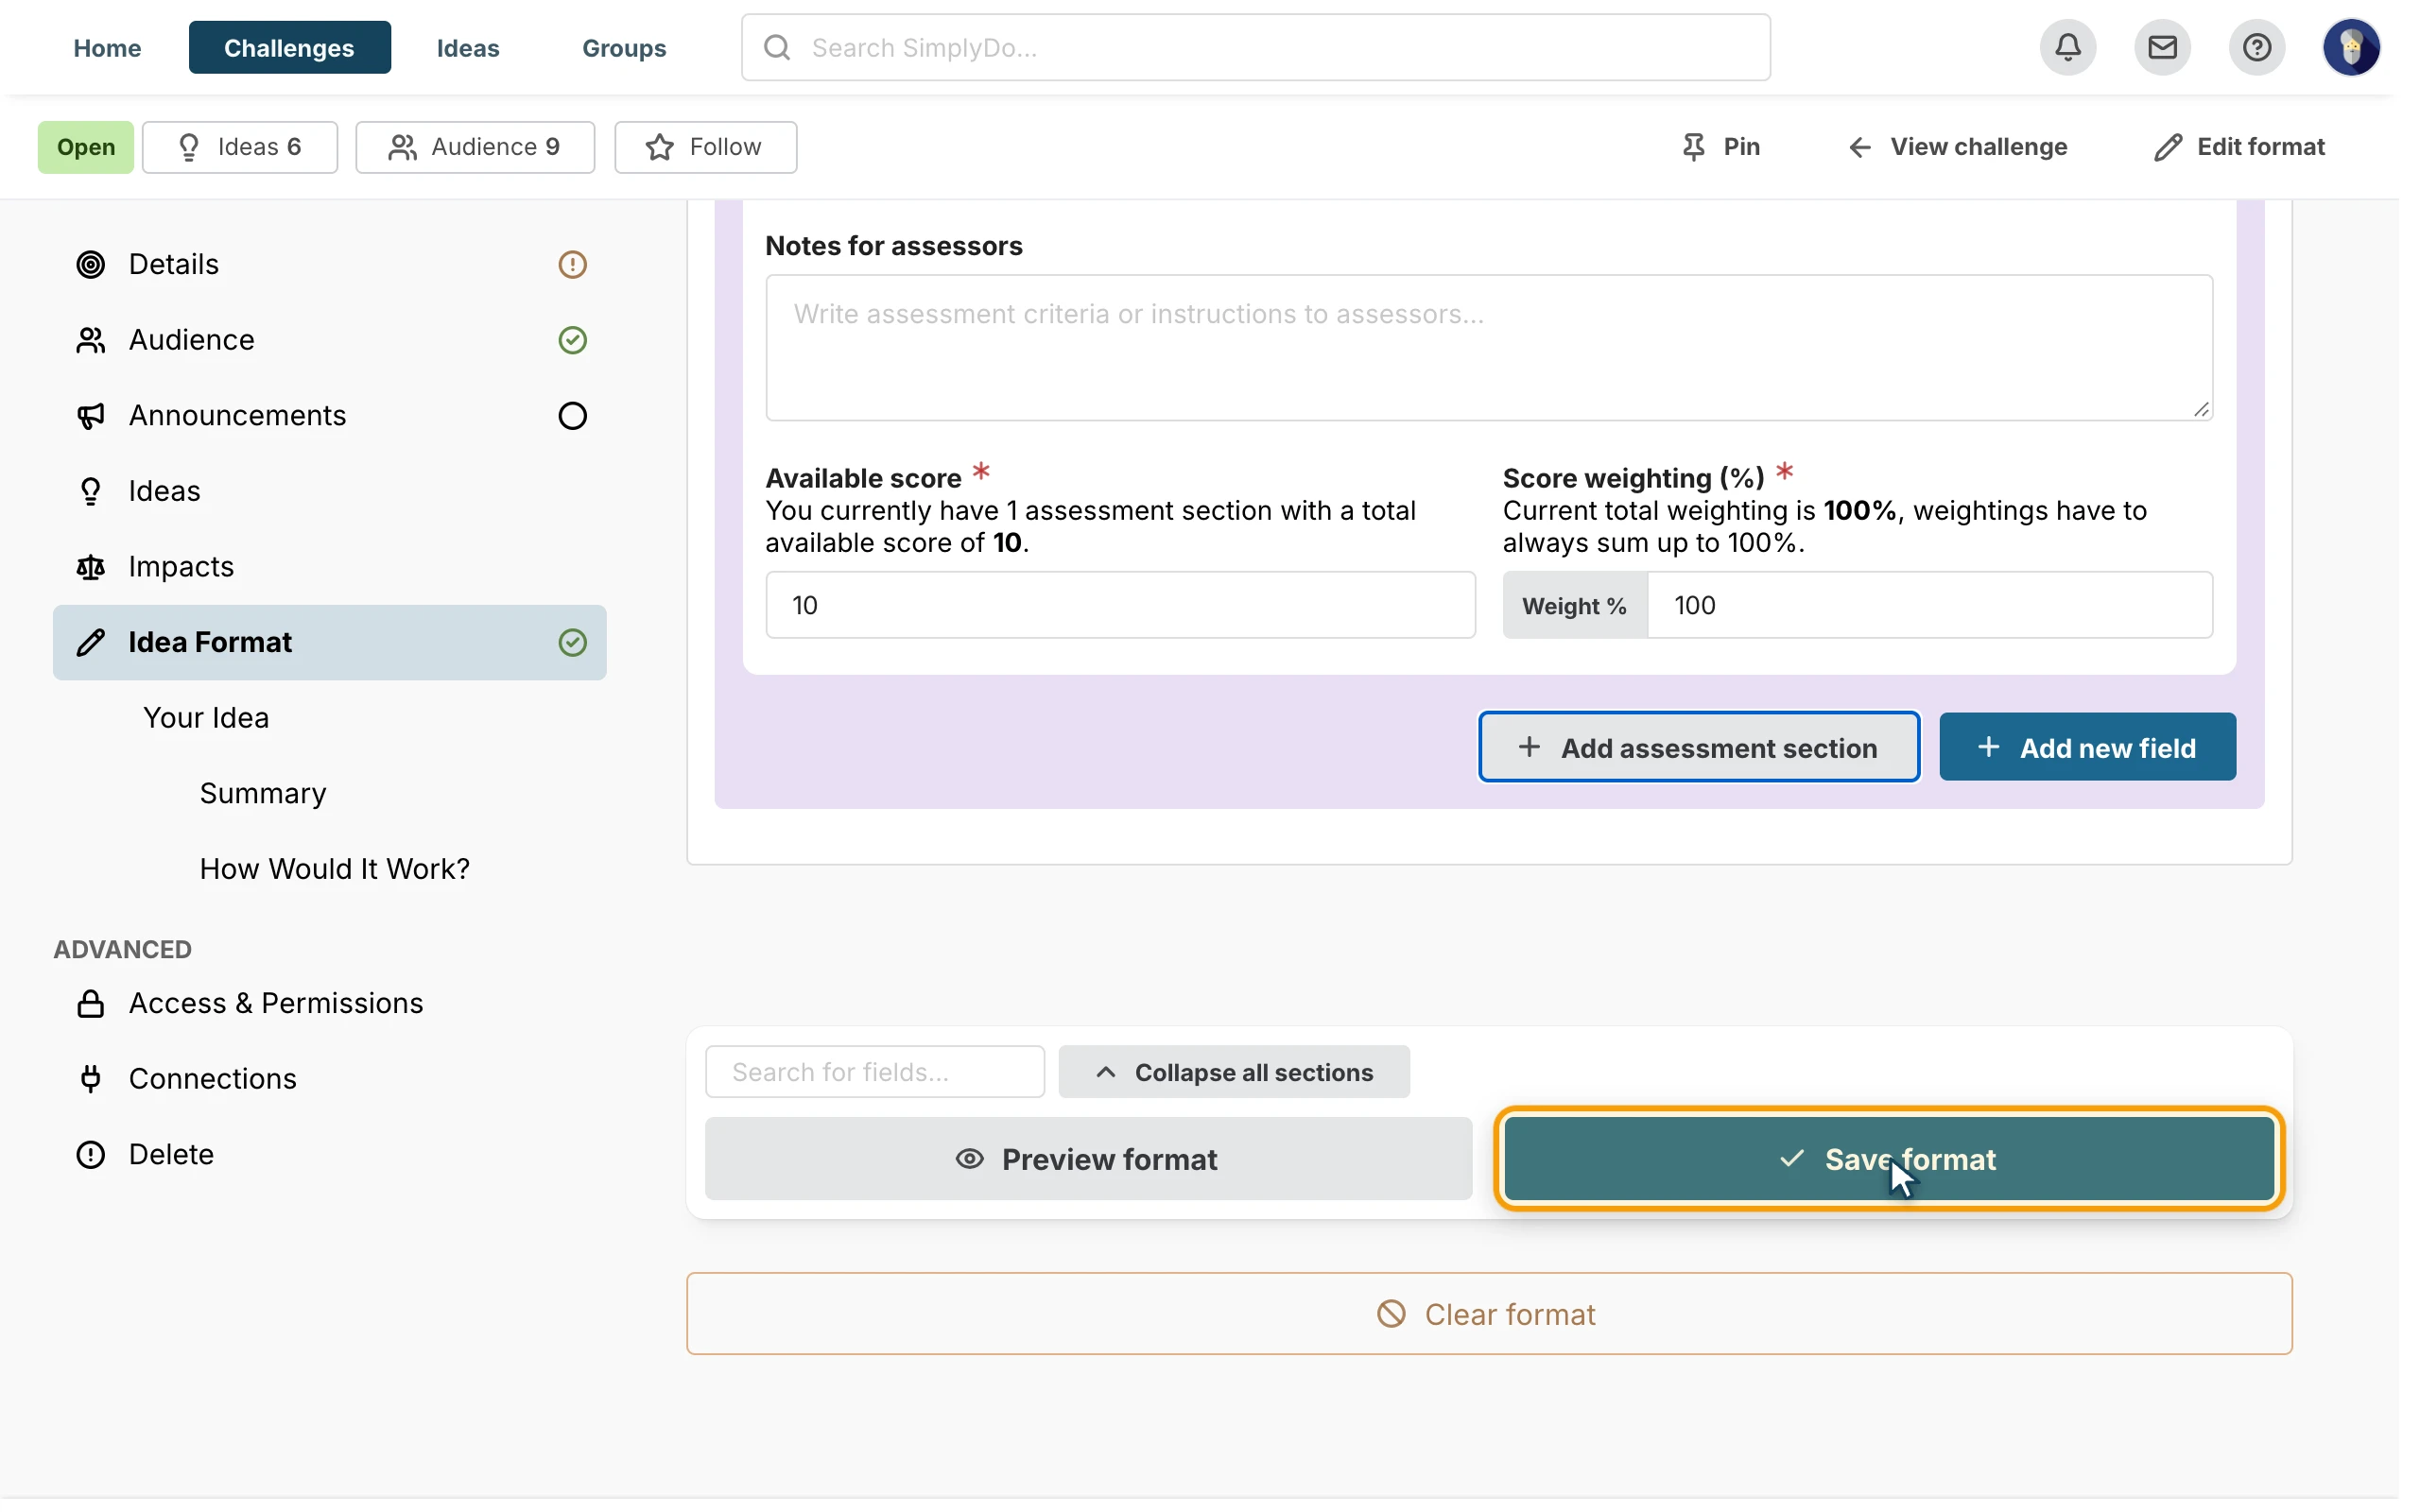Screen dimensions: 2420x1512
Task: Click Add new field button
Action: point(2087,747)
